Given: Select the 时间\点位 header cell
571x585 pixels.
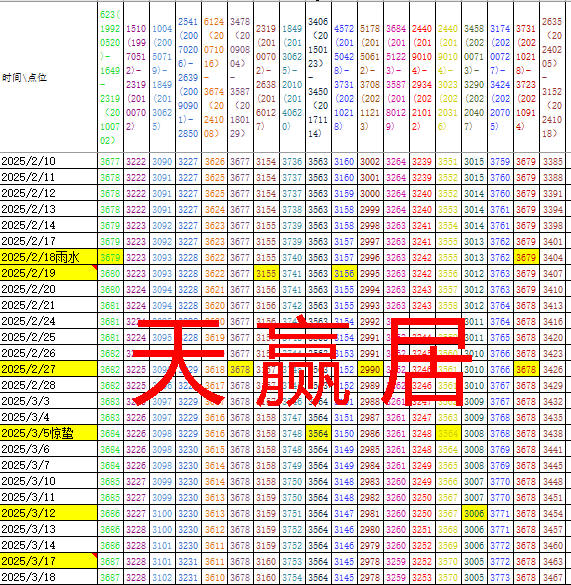Looking at the screenshot, I should pyautogui.click(x=49, y=77).
